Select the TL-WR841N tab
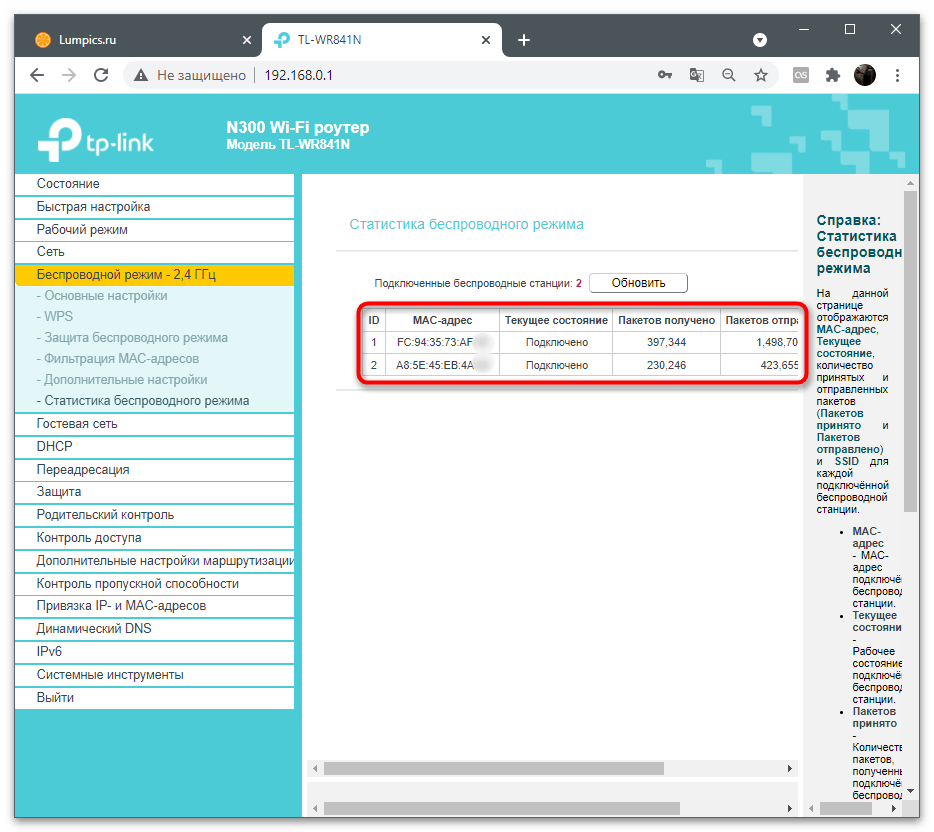 tap(381, 40)
